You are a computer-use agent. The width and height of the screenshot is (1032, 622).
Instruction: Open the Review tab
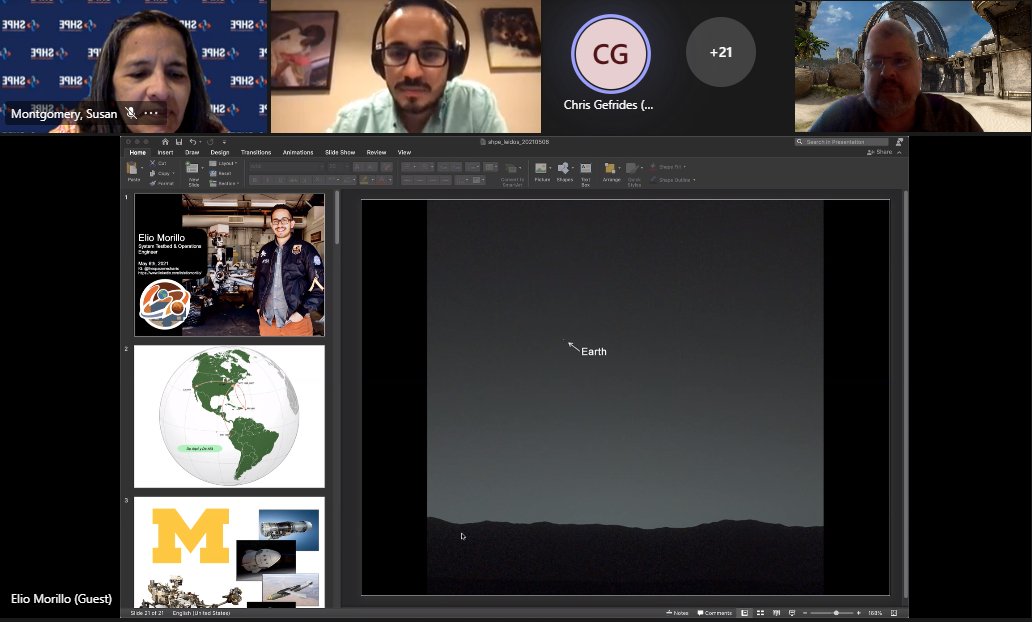pos(376,152)
